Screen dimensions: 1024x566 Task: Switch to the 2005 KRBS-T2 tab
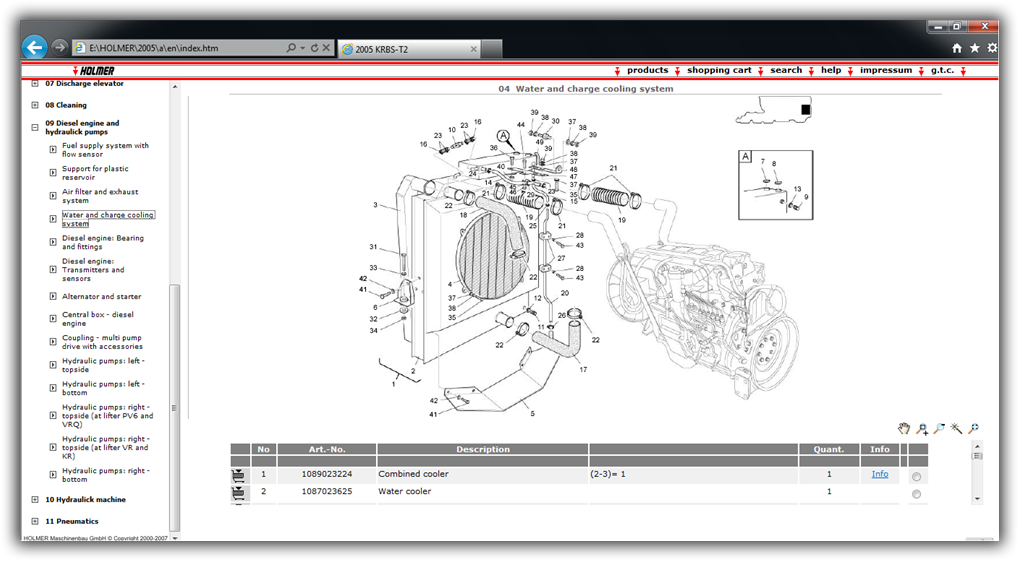(410, 49)
